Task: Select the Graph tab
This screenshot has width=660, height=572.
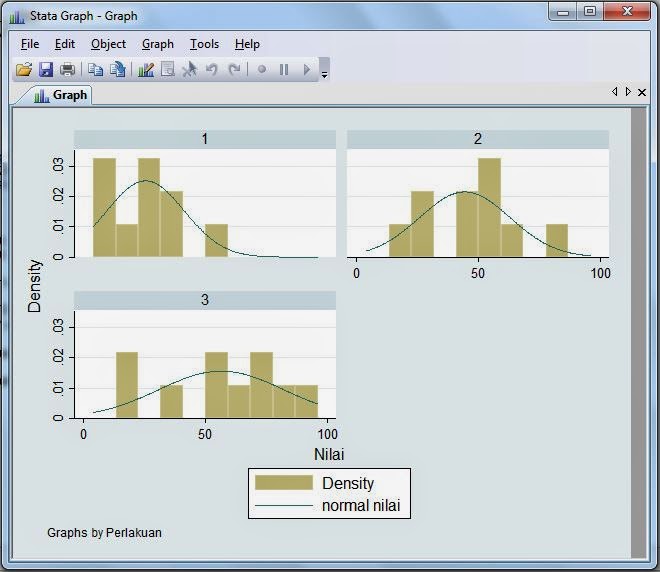Action: click(61, 95)
